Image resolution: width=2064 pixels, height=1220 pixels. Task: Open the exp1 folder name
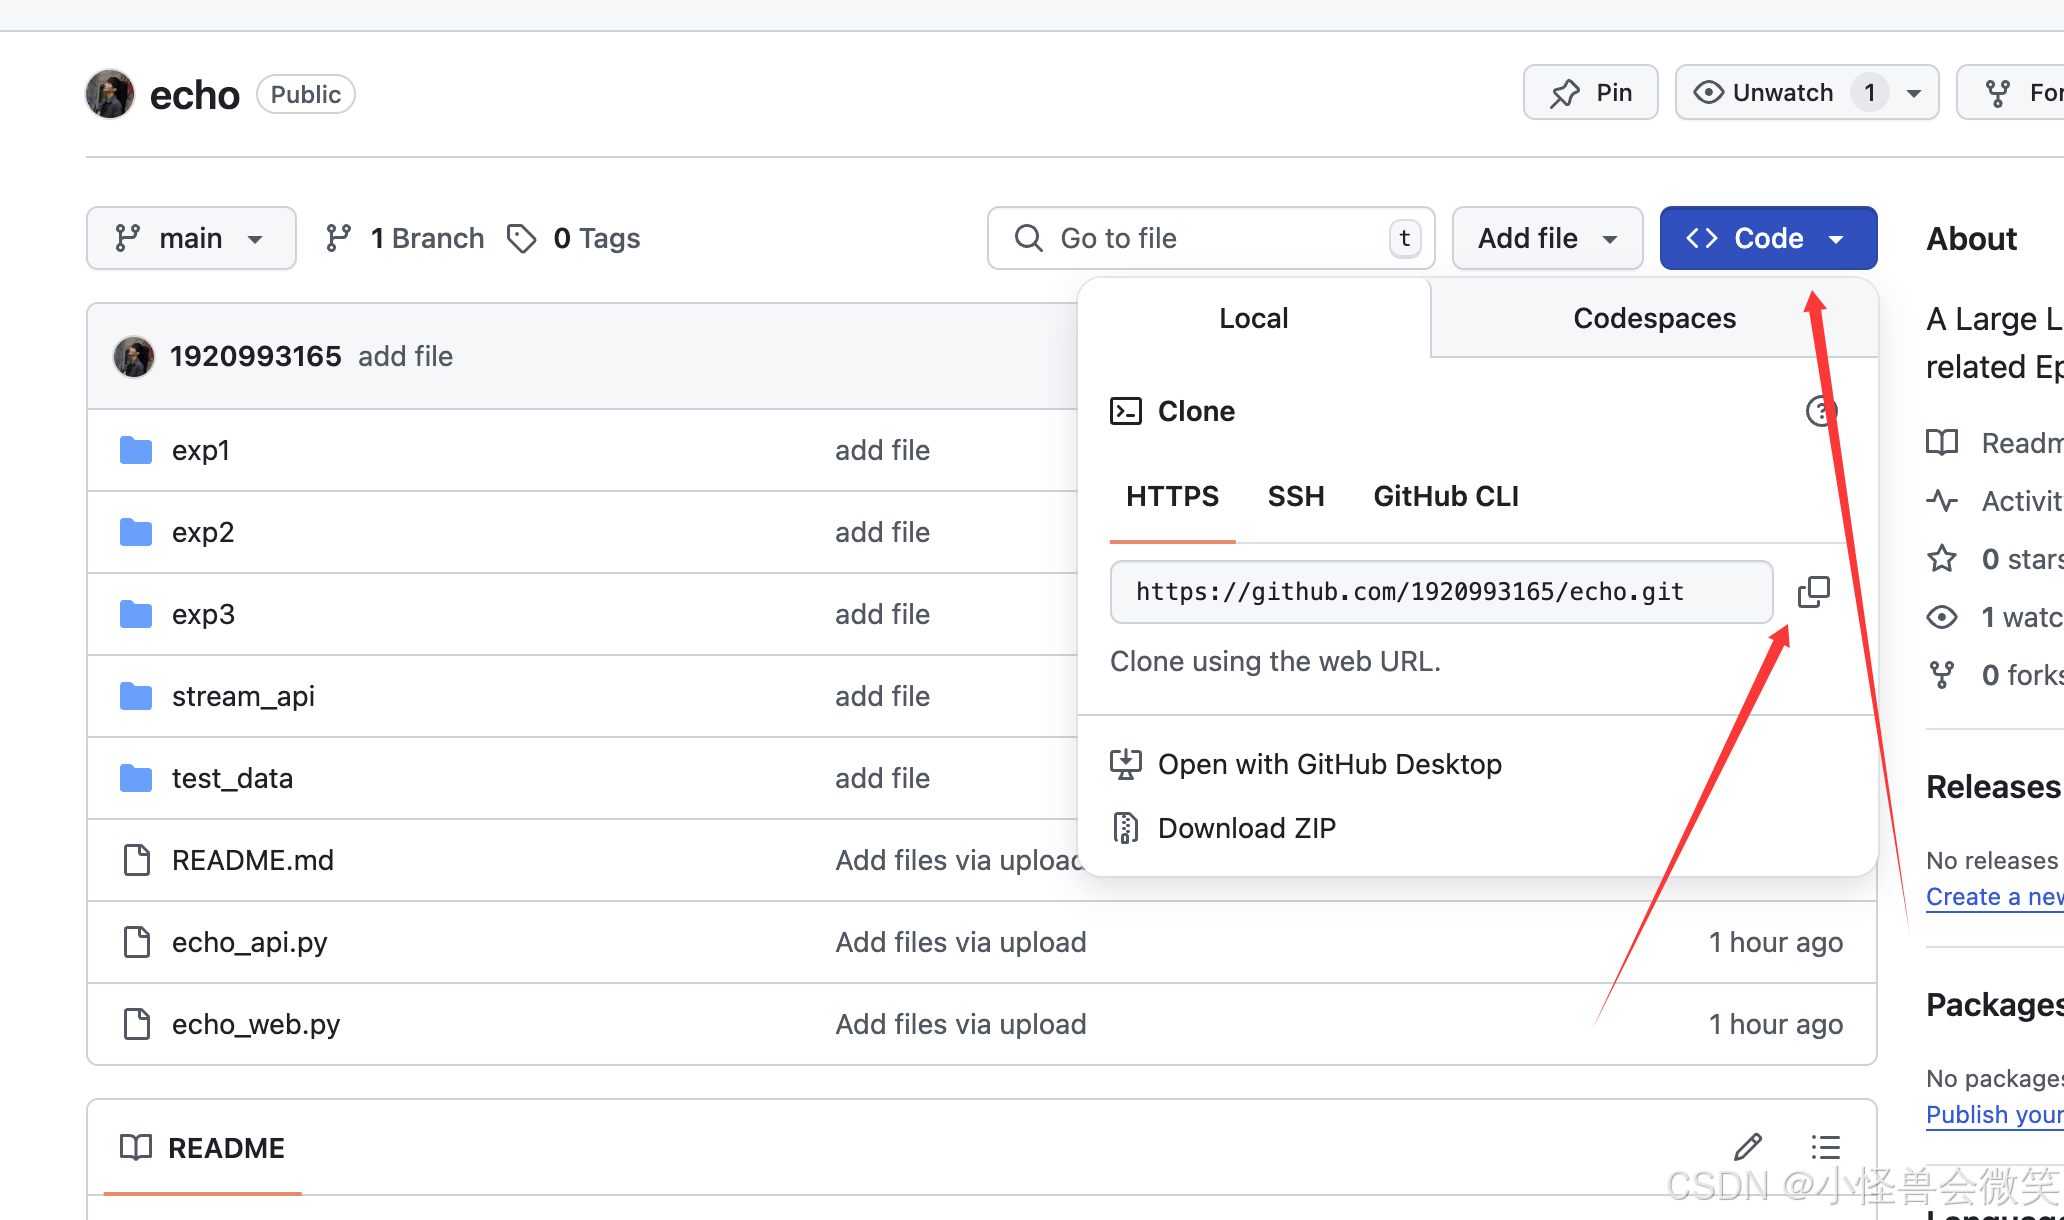tap(201, 451)
